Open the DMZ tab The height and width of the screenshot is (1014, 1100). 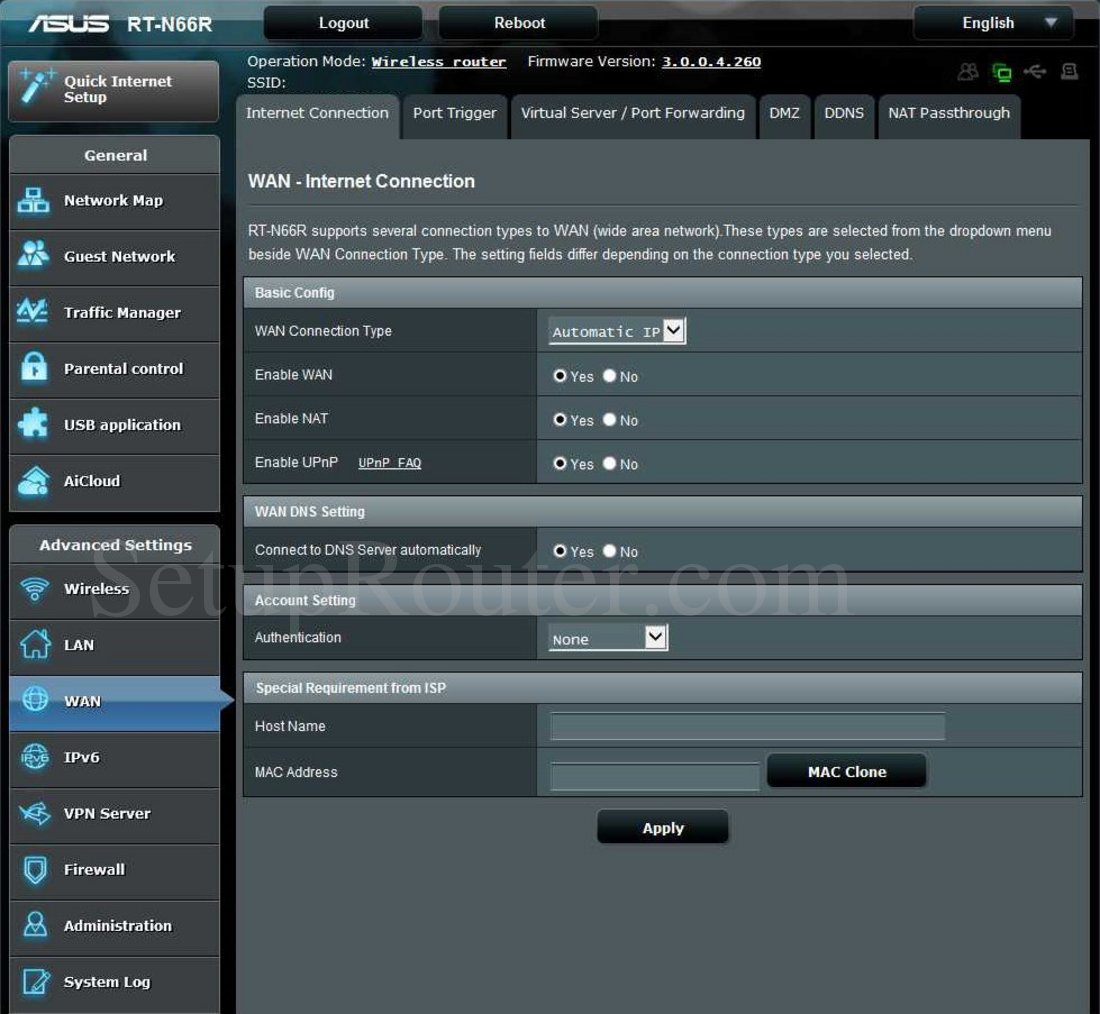point(784,114)
